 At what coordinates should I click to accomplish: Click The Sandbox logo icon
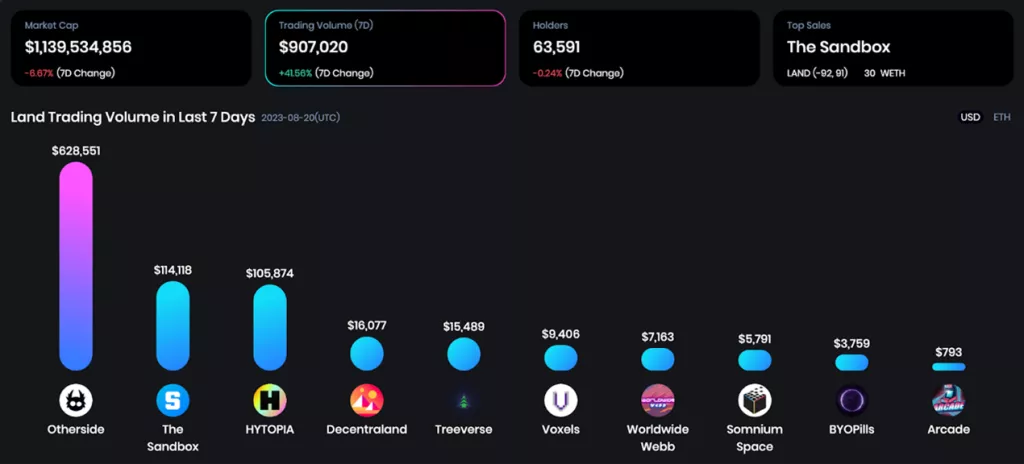tap(172, 401)
